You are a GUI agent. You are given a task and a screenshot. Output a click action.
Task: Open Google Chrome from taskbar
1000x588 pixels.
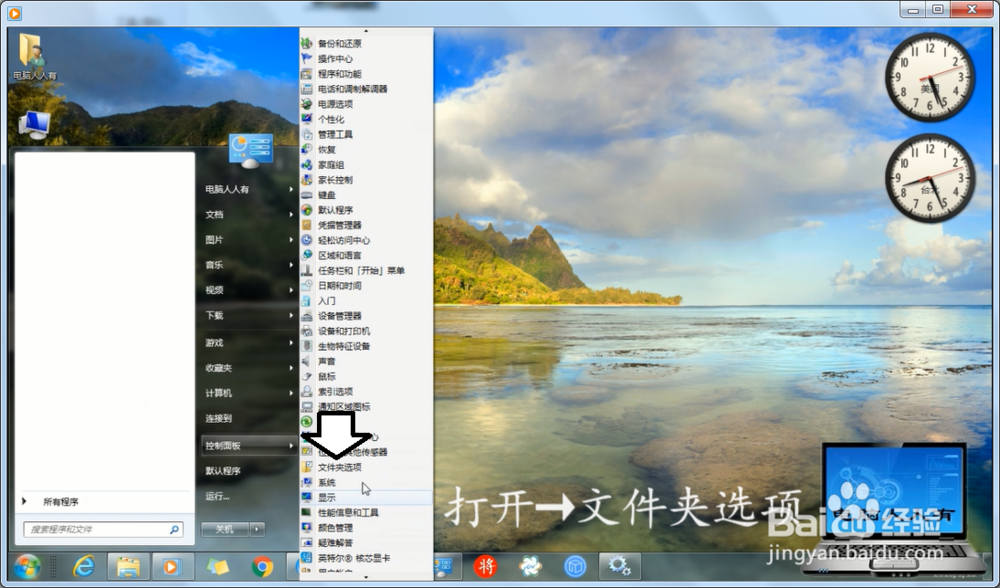pyautogui.click(x=262, y=566)
